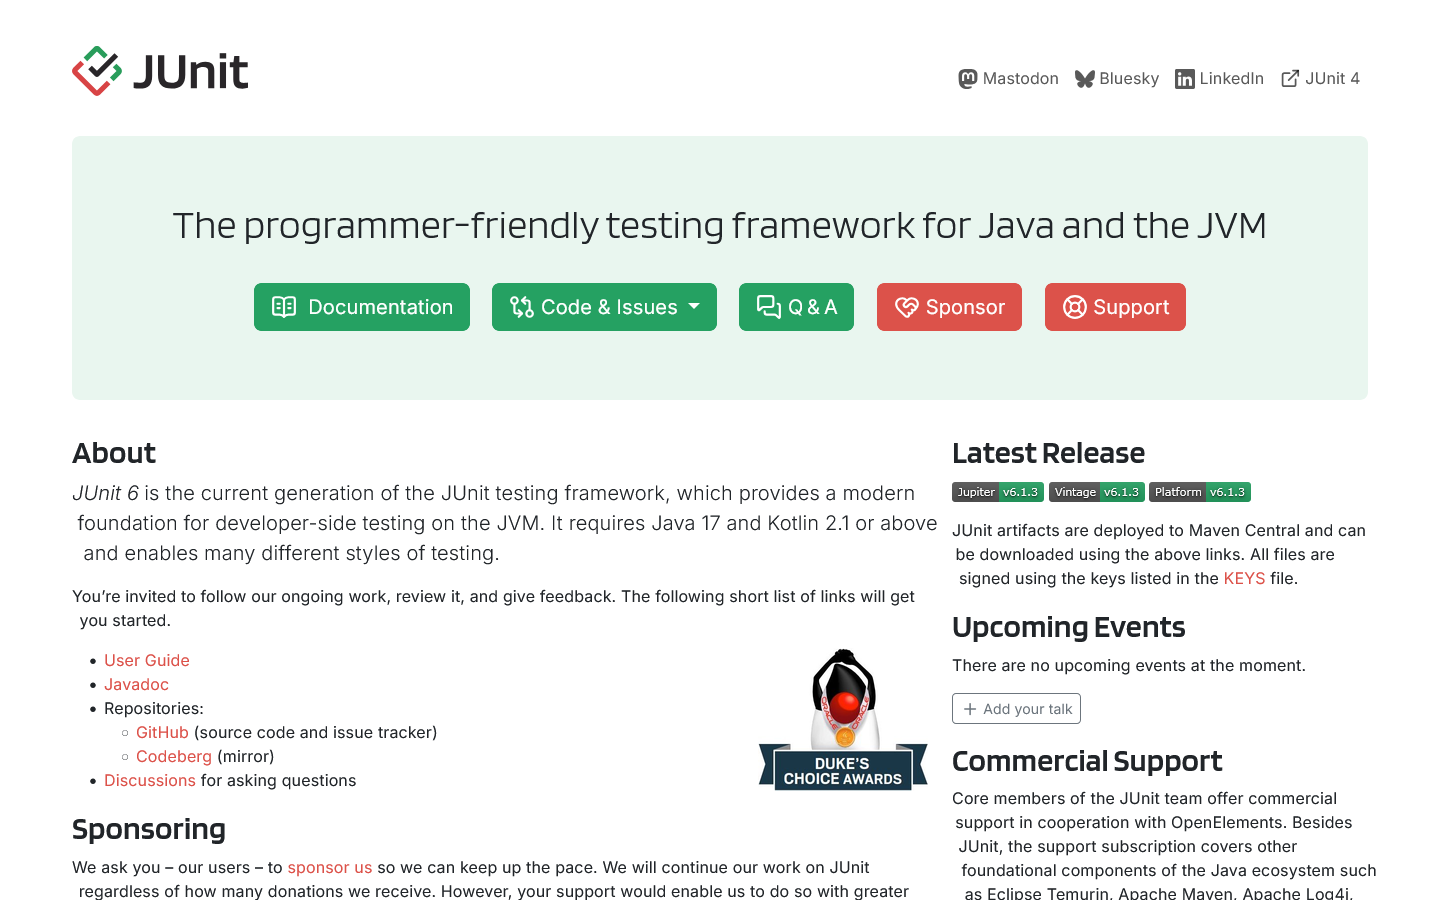The height and width of the screenshot is (900, 1440).
Task: Click the 'Repositories:' list item text
Action: pyautogui.click(x=154, y=709)
